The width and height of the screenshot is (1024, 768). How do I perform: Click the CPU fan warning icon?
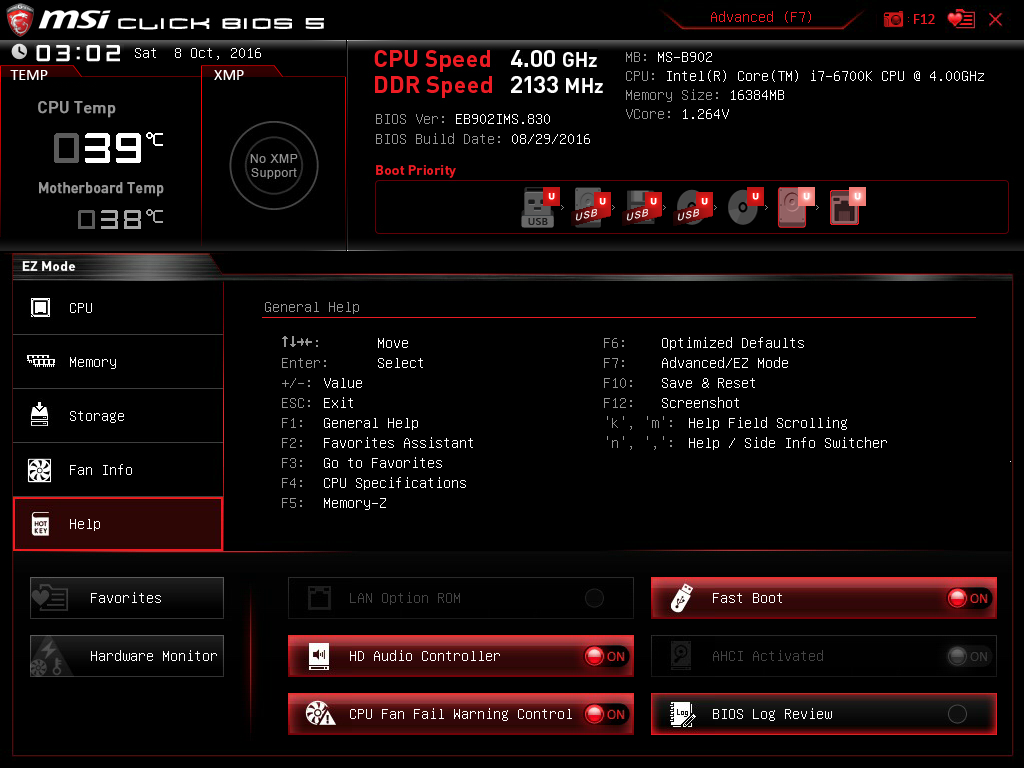pyautogui.click(x=321, y=714)
